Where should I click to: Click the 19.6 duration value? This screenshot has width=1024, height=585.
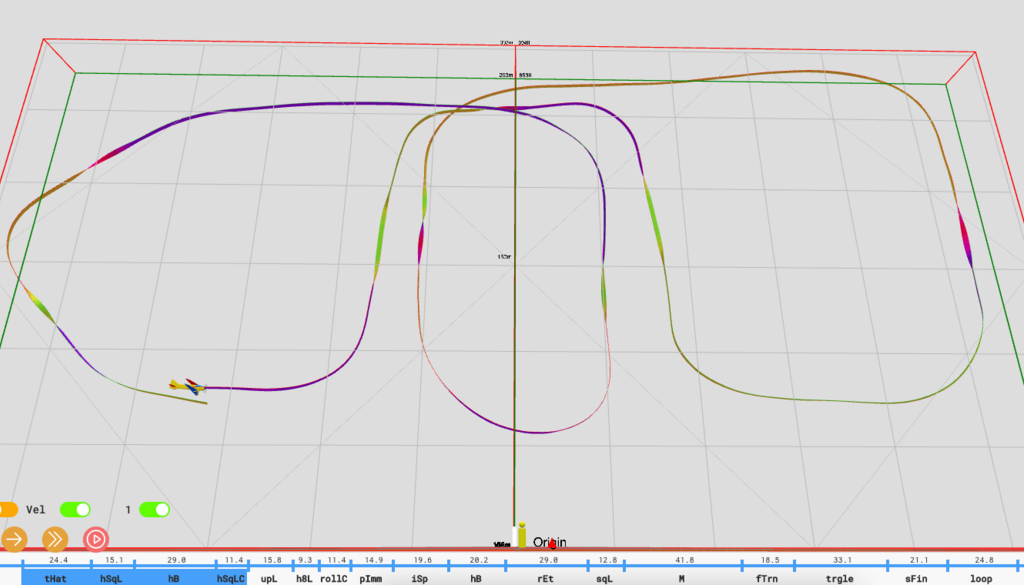[x=423, y=560]
